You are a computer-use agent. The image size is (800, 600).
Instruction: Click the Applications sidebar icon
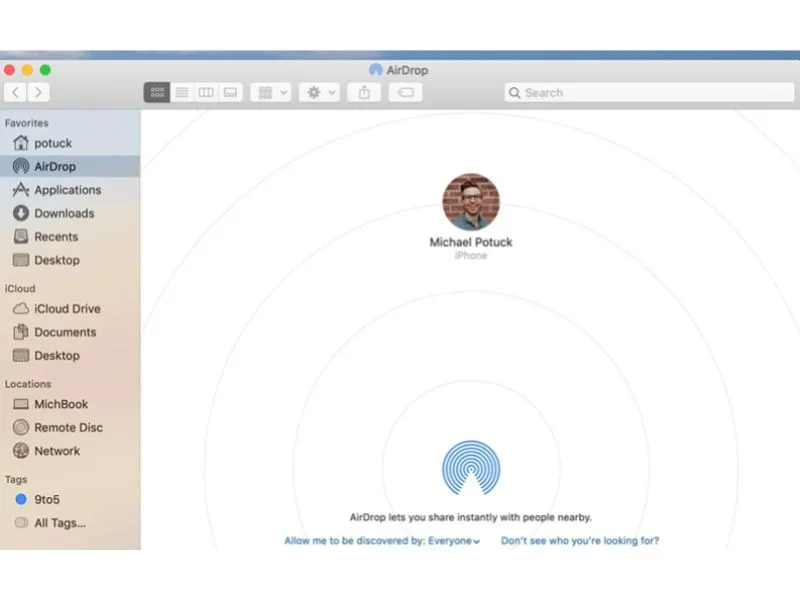click(21, 190)
